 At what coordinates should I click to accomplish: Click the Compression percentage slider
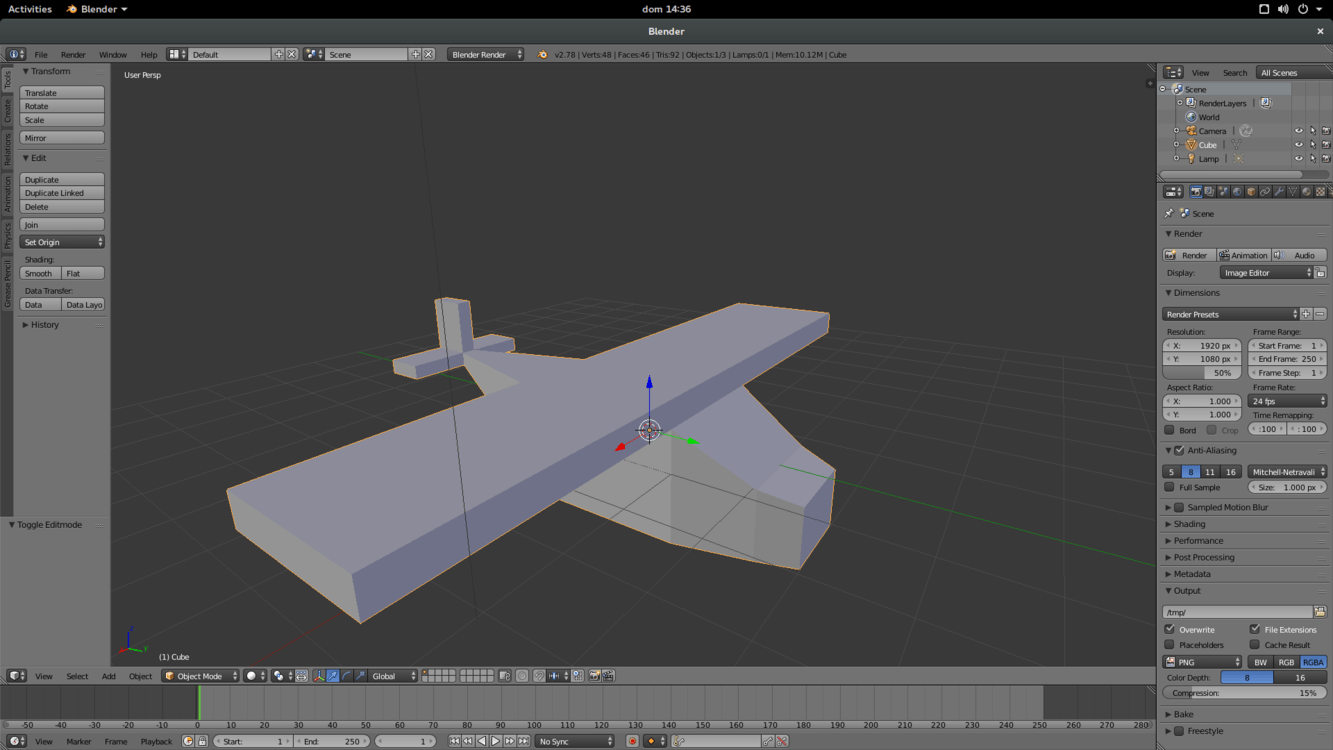[1244, 693]
